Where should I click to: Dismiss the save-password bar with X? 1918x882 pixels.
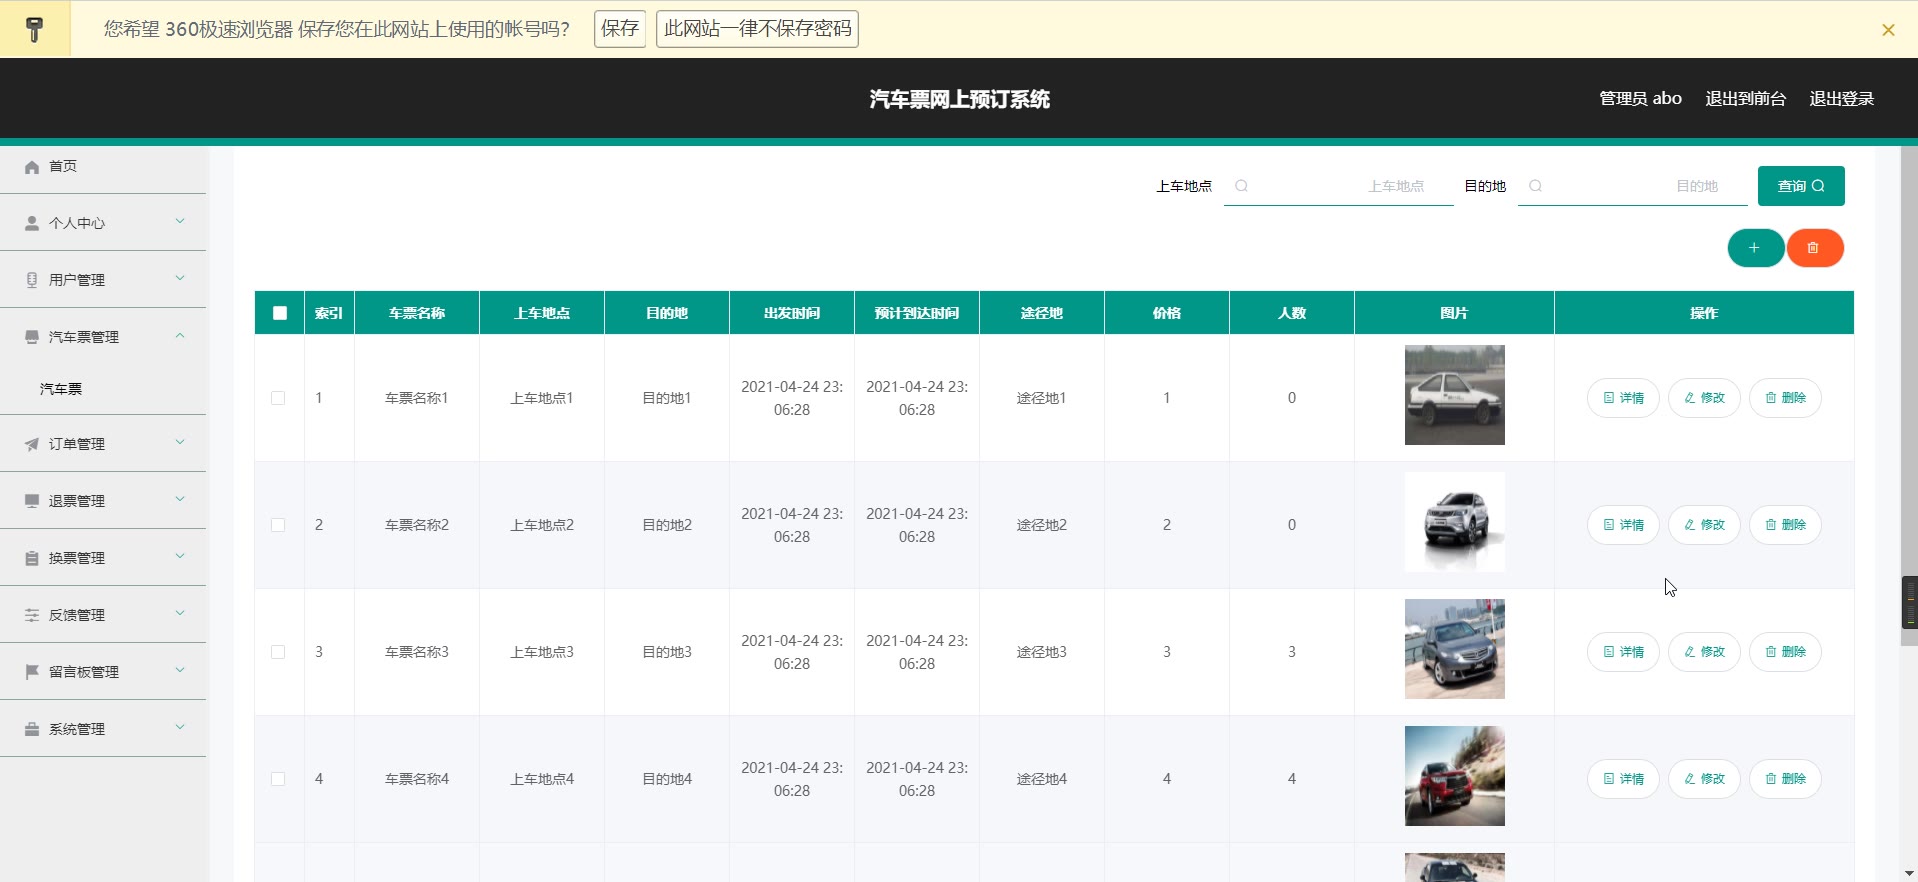1887,30
